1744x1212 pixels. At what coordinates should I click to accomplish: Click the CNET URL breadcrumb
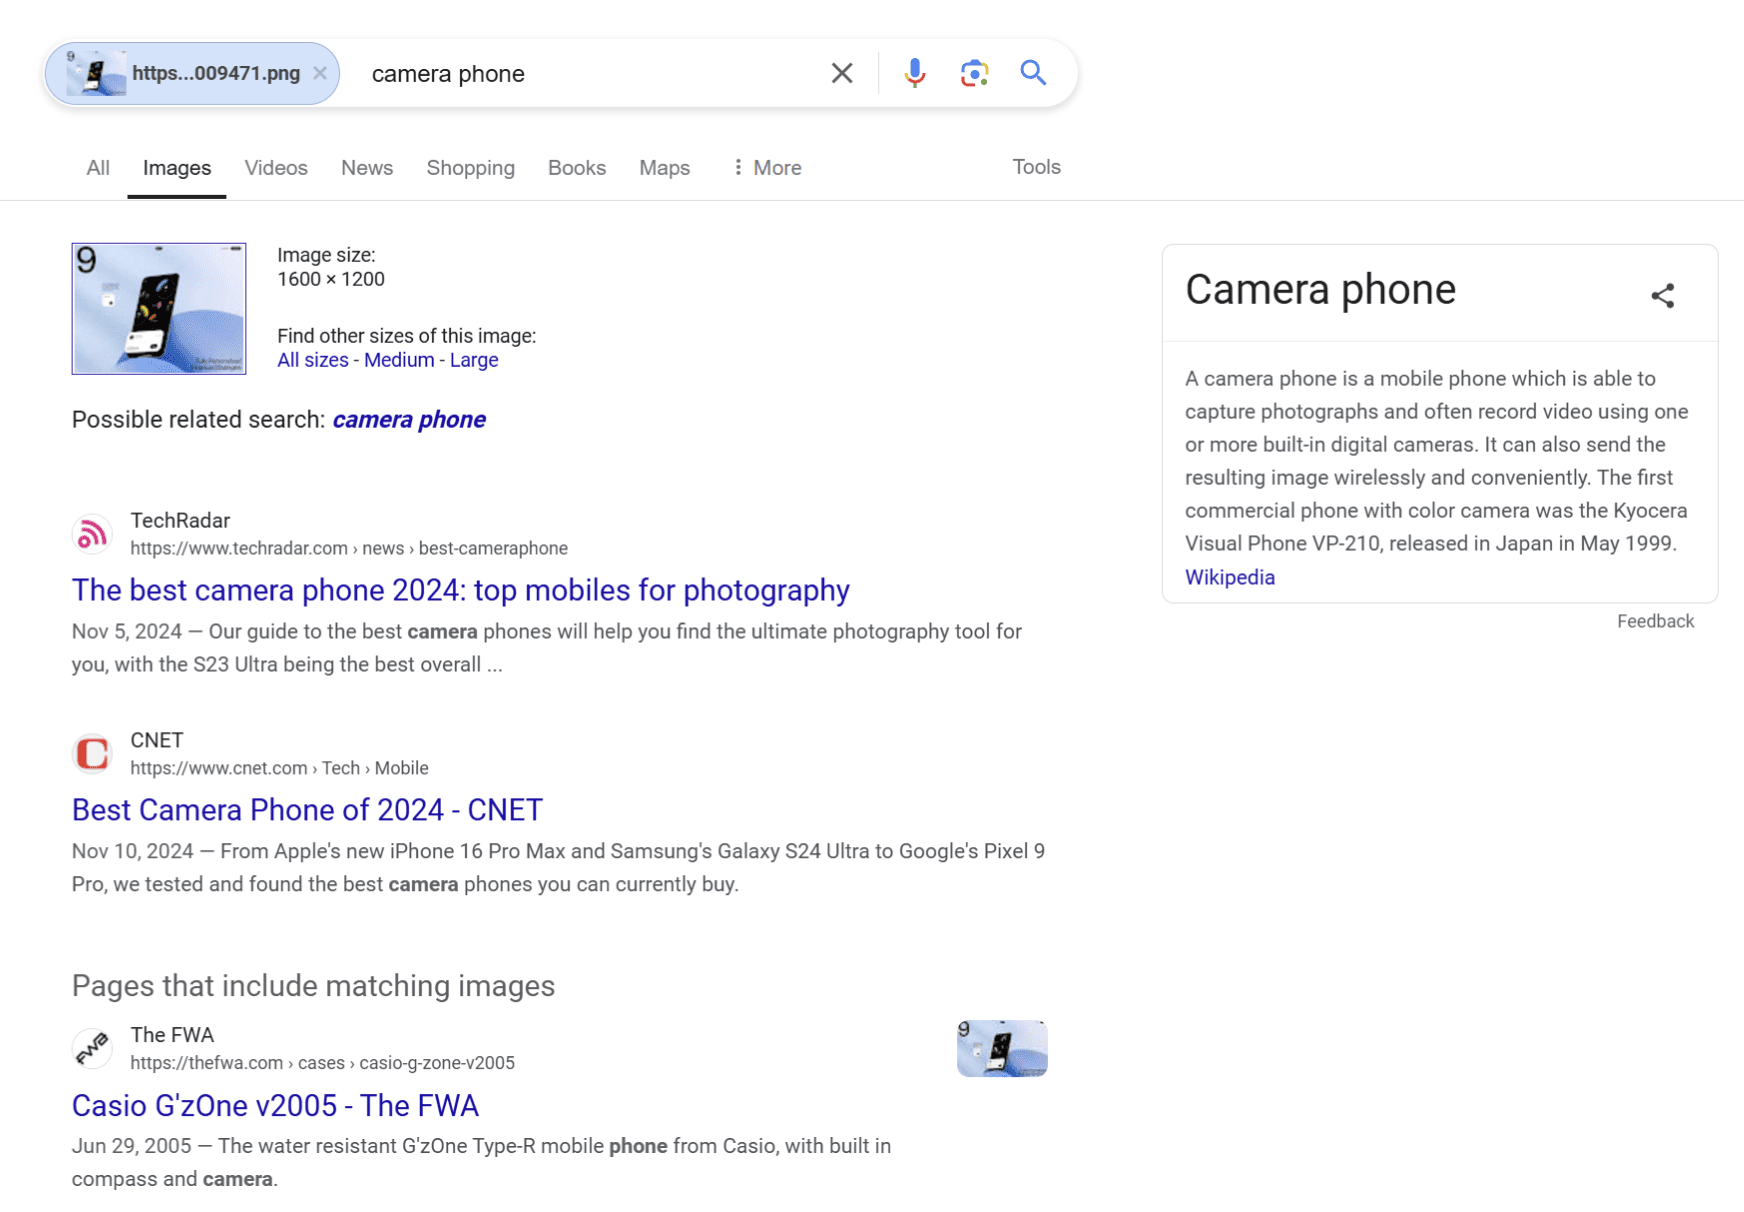click(279, 768)
